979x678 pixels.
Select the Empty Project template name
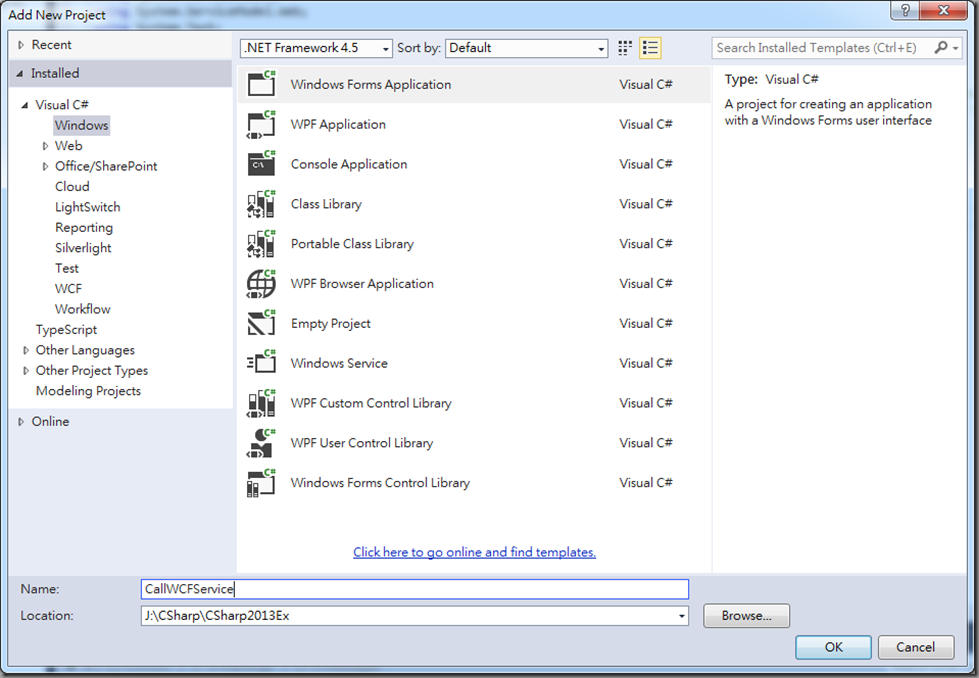(x=330, y=323)
